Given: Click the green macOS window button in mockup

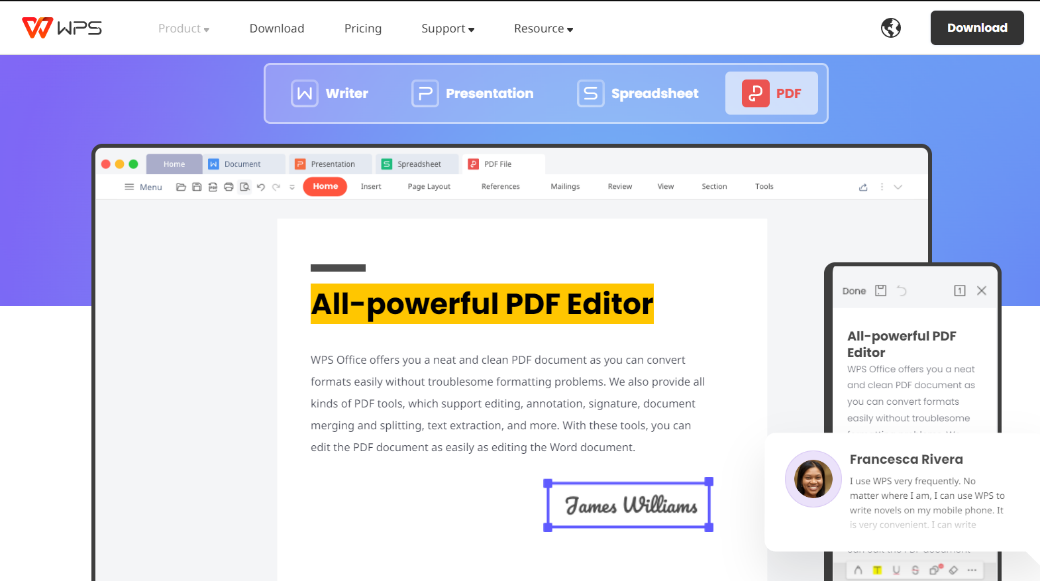Looking at the screenshot, I should click(x=133, y=164).
